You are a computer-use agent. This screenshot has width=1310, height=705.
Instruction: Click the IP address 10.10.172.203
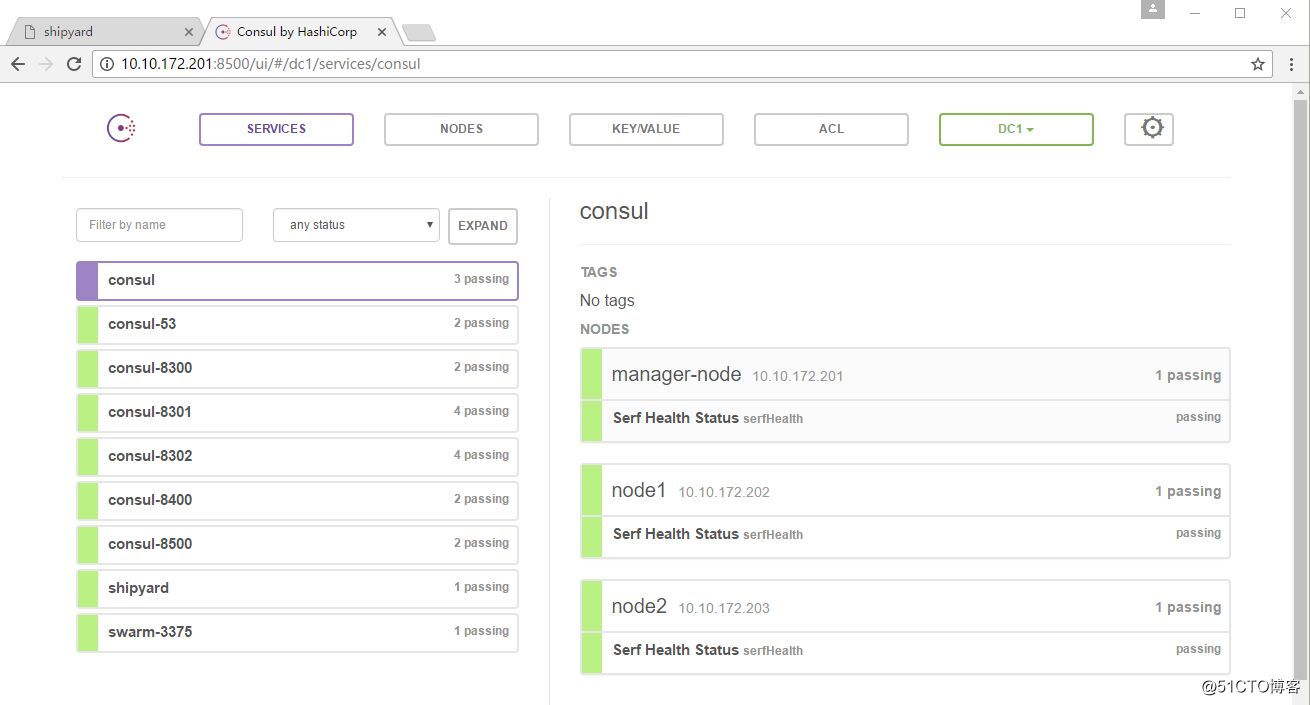(x=724, y=609)
